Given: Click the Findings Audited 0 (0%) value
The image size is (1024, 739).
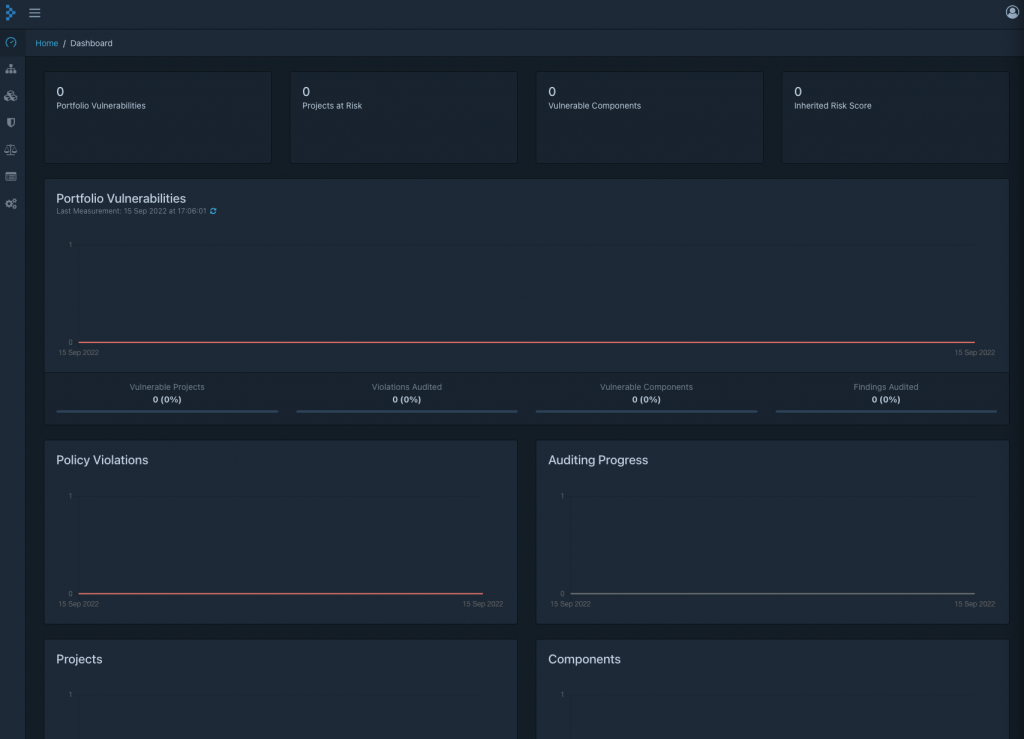Looking at the screenshot, I should (886, 400).
